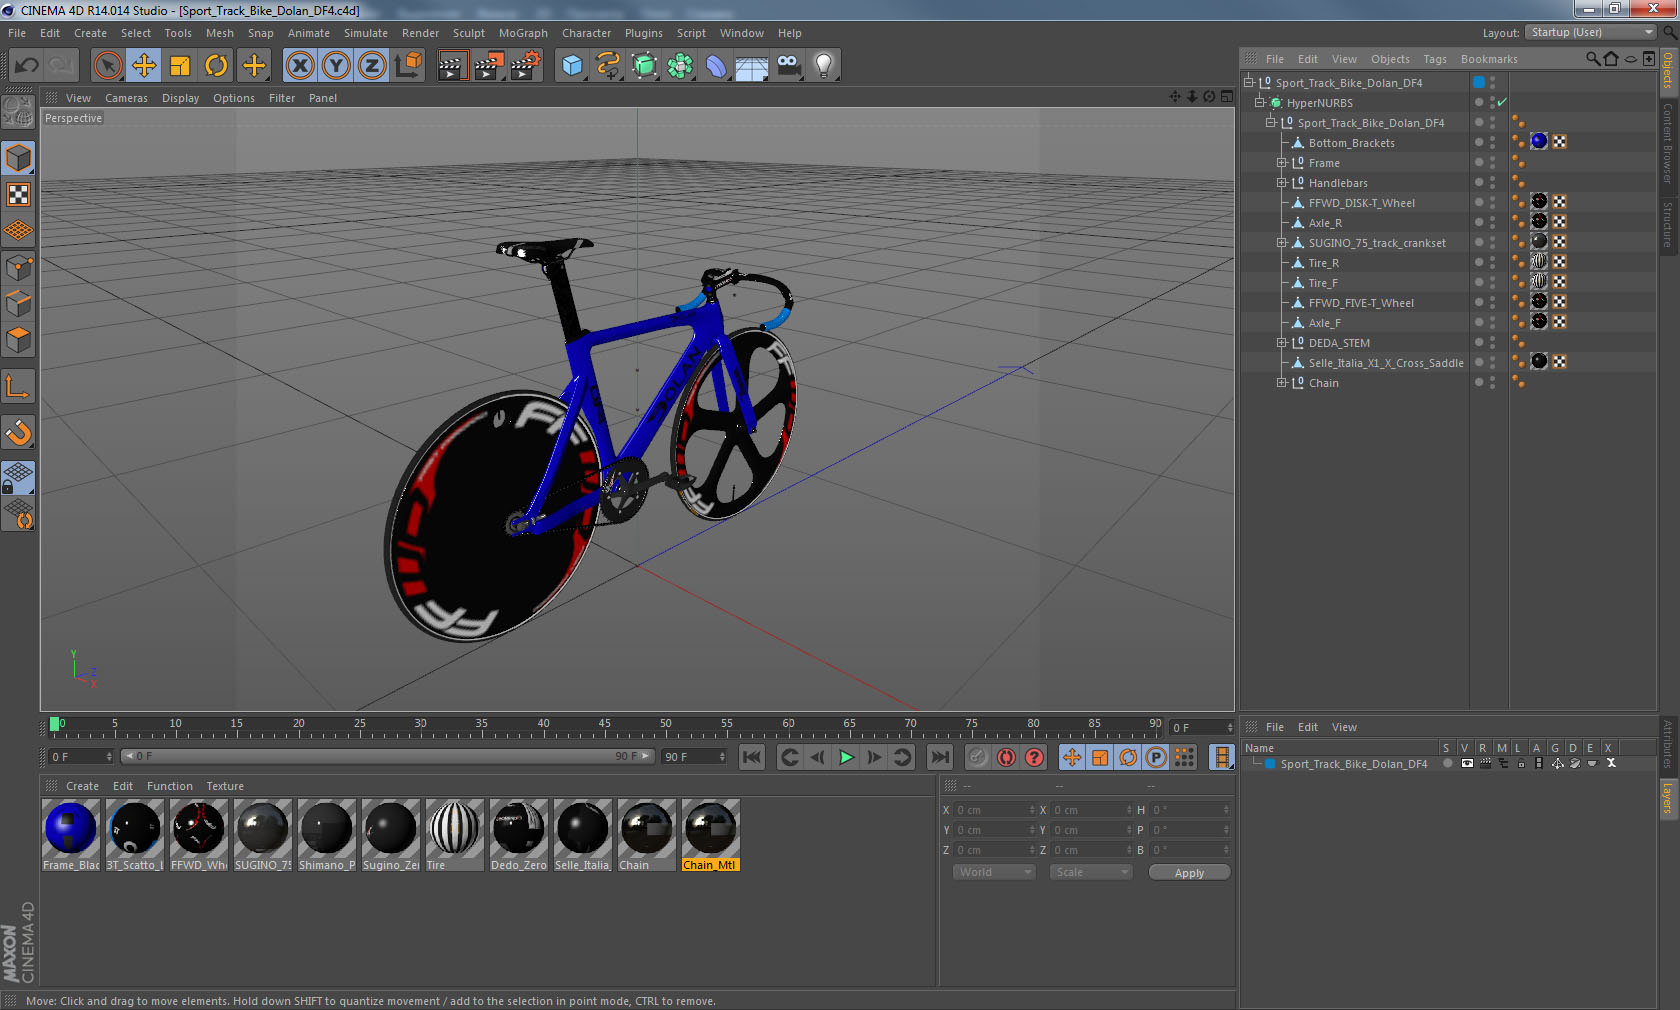Click Render View clapperboard icon

coord(452,66)
